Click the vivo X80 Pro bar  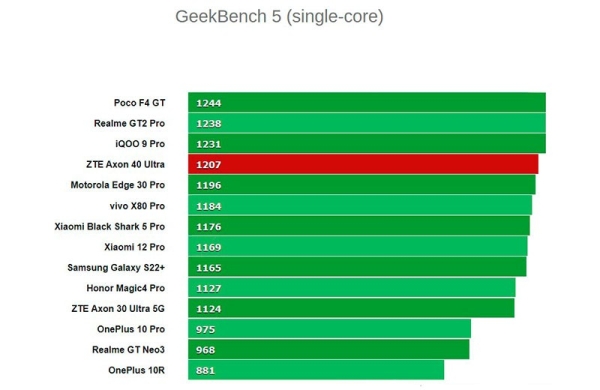click(360, 206)
